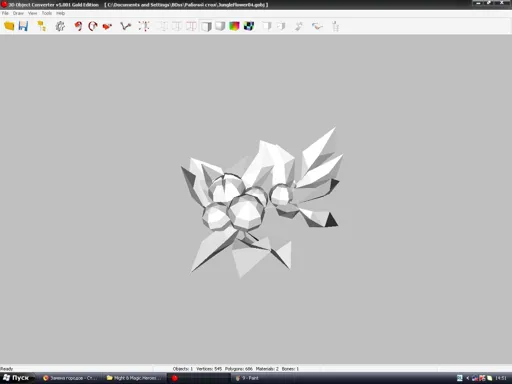This screenshot has width=512, height=384.
Task: Open the Tools menu
Action: [x=47, y=13]
